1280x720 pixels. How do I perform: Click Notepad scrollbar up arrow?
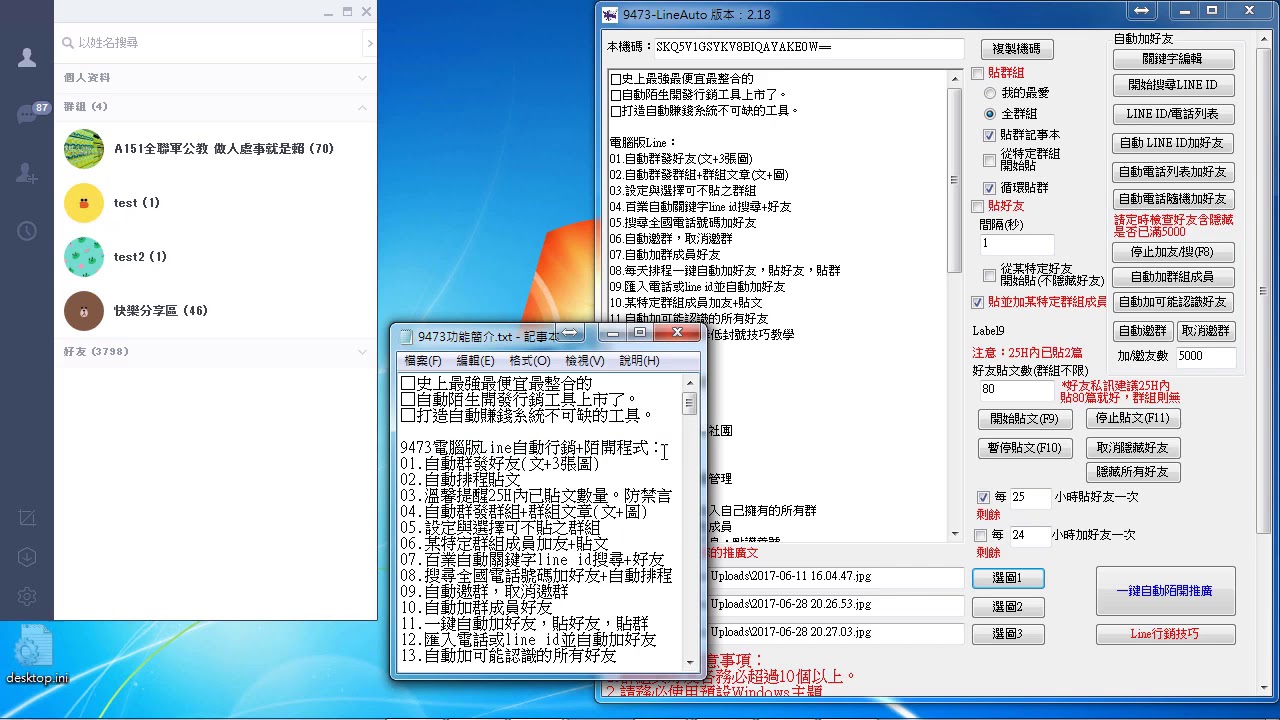coord(689,383)
